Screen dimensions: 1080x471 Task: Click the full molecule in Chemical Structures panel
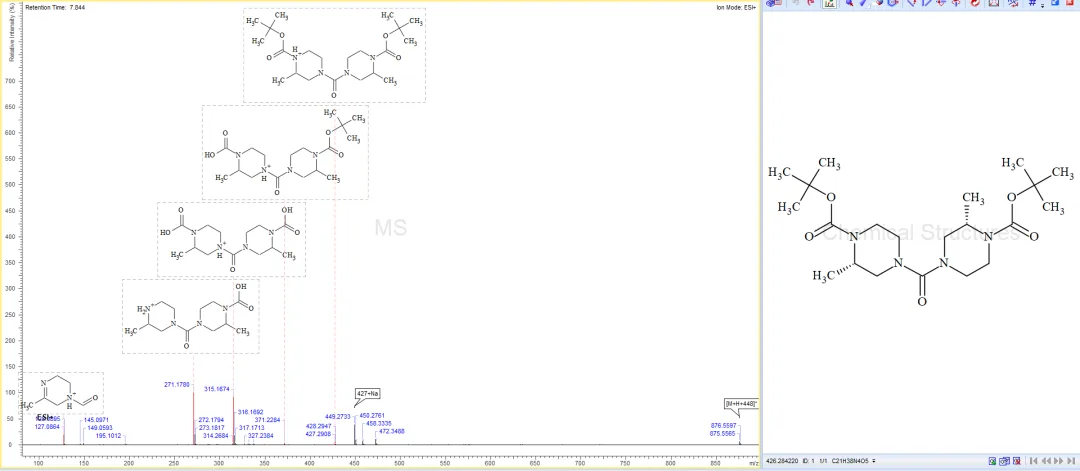[922, 231]
